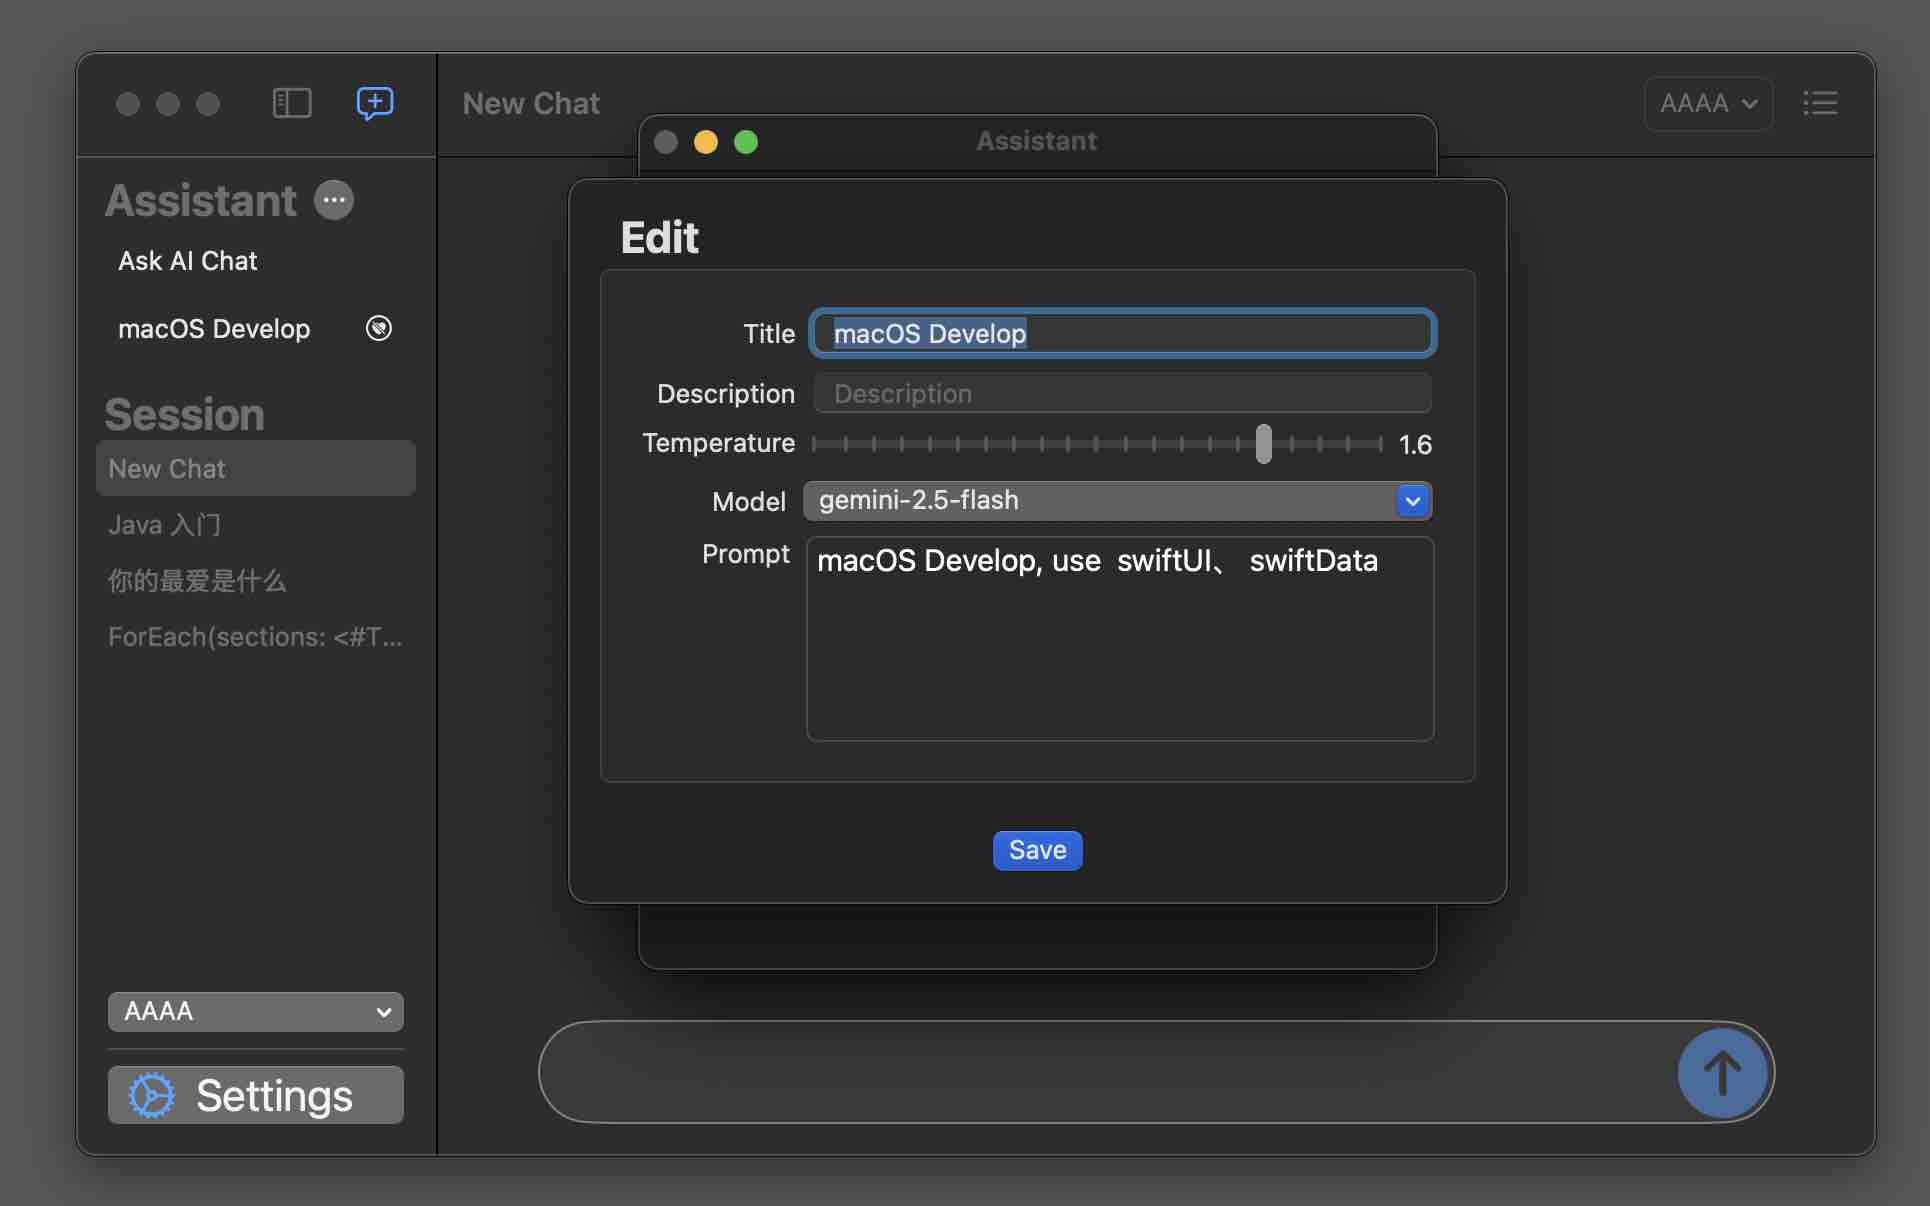This screenshot has height=1206, width=1930.
Task: Click the yellow minimize button on Assistant window
Action: point(706,142)
